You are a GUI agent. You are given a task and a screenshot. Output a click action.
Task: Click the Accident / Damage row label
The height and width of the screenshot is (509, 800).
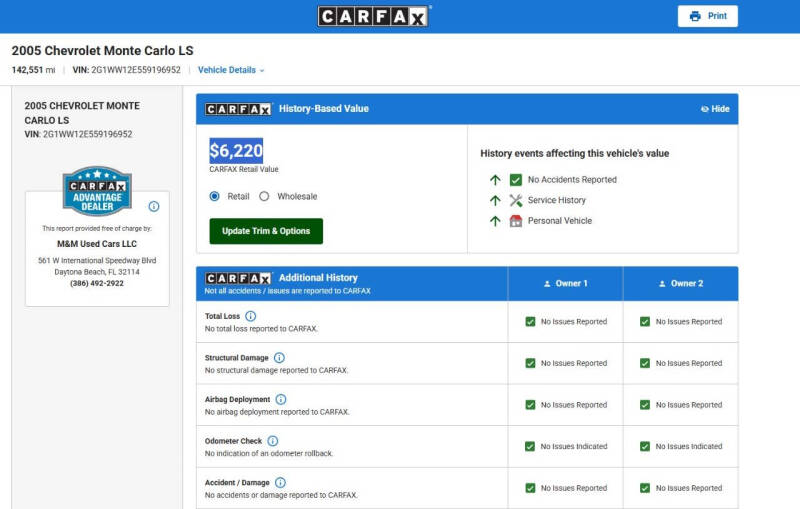(237, 482)
